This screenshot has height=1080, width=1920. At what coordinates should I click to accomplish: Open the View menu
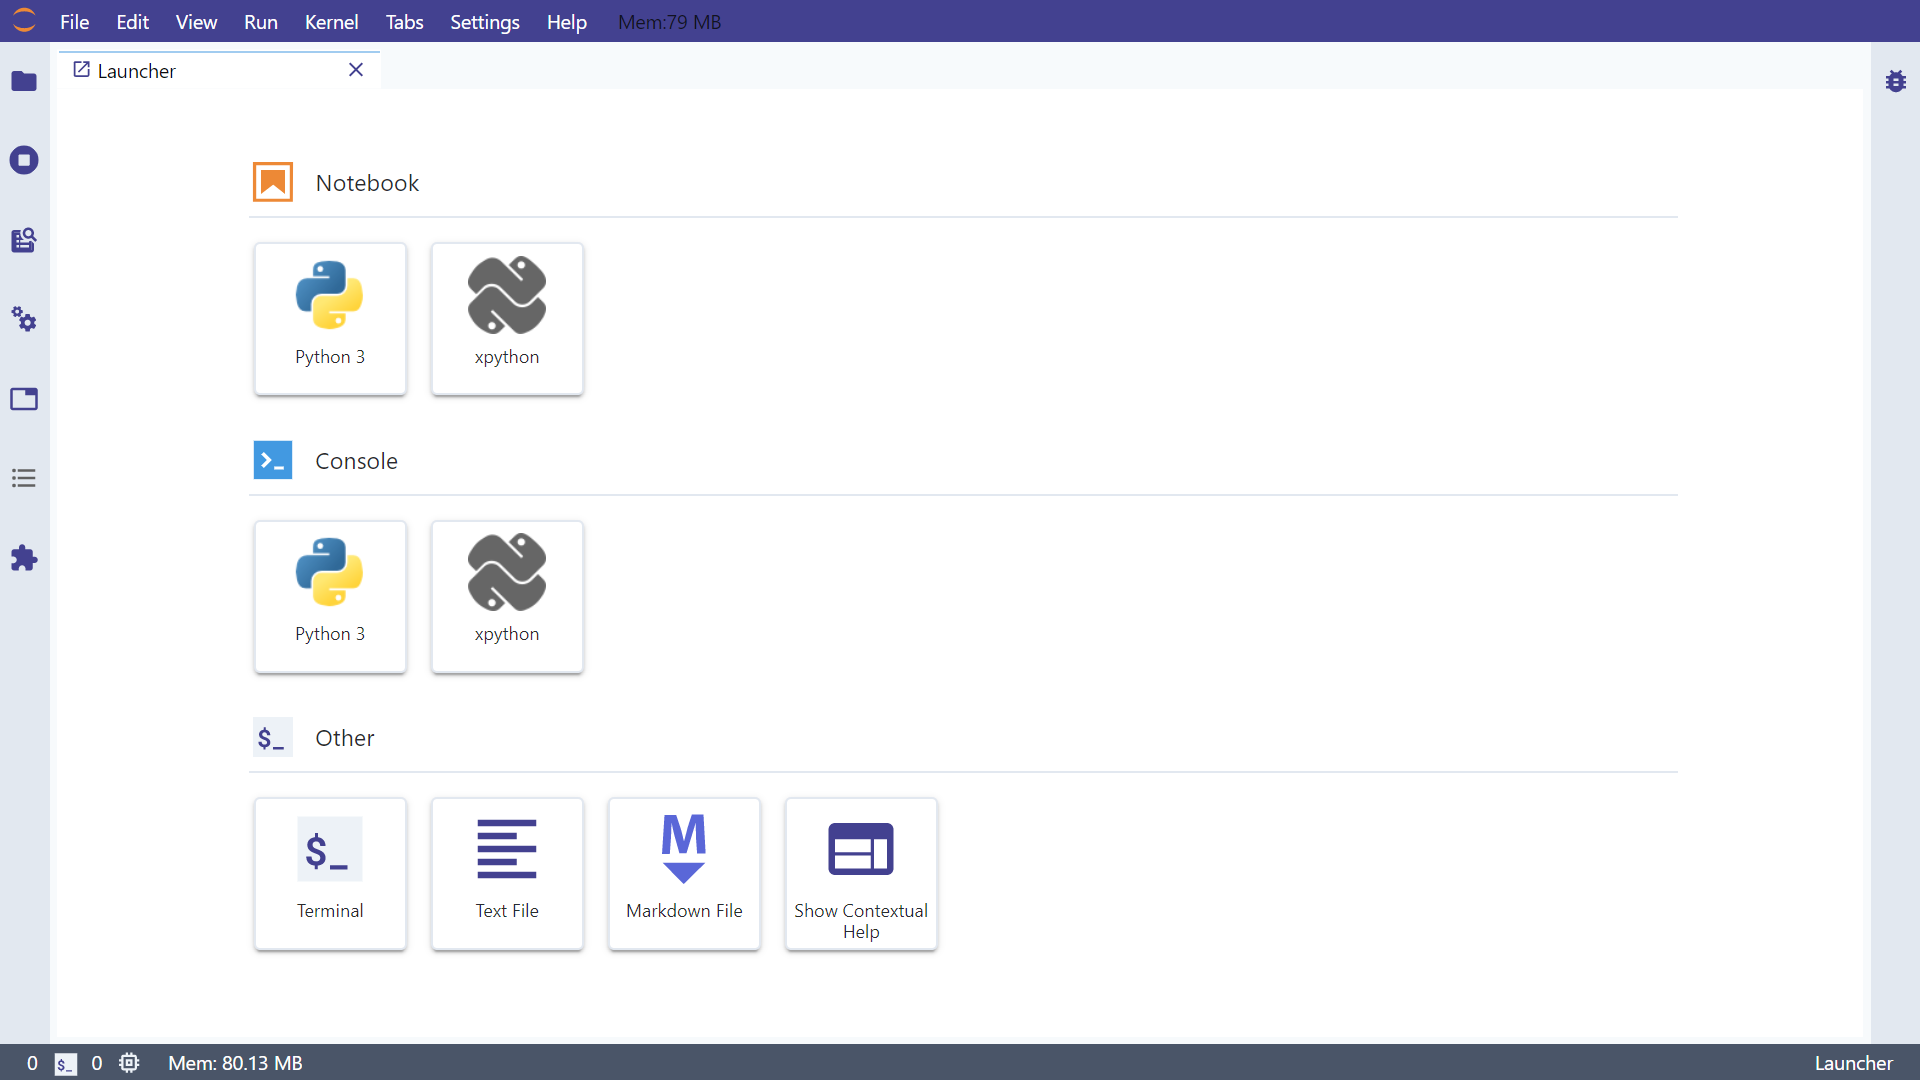[x=196, y=21]
